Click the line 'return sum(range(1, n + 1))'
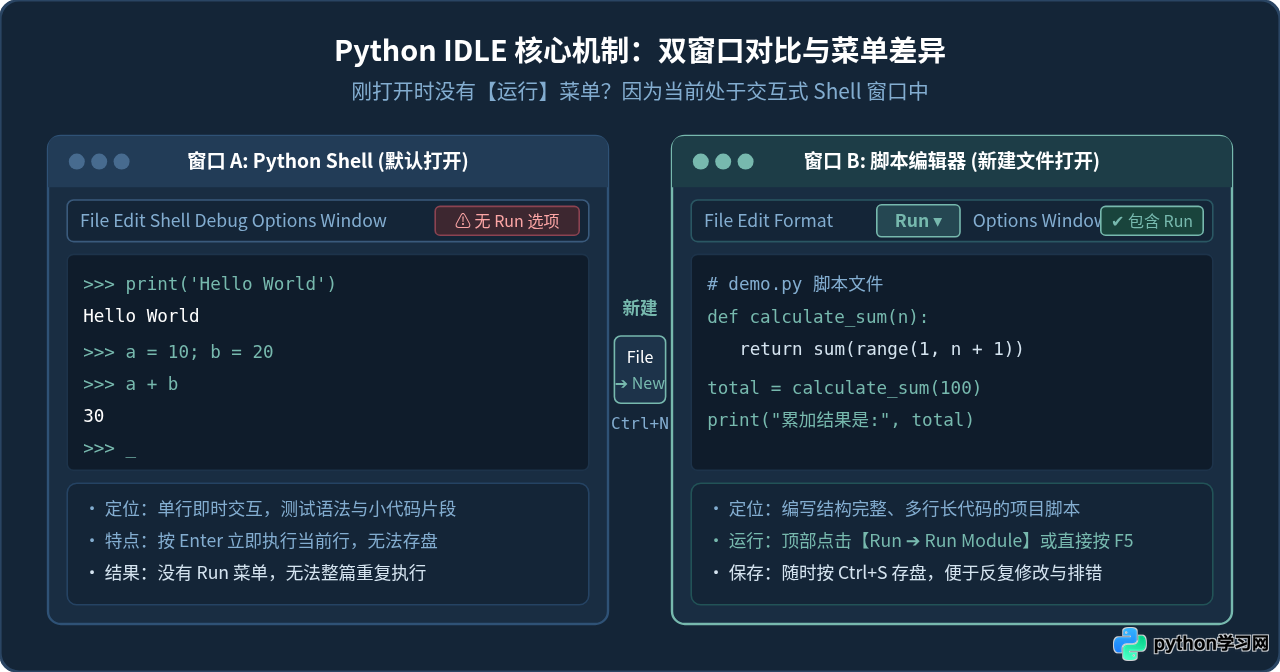This screenshot has width=1280, height=672. (x=882, y=349)
